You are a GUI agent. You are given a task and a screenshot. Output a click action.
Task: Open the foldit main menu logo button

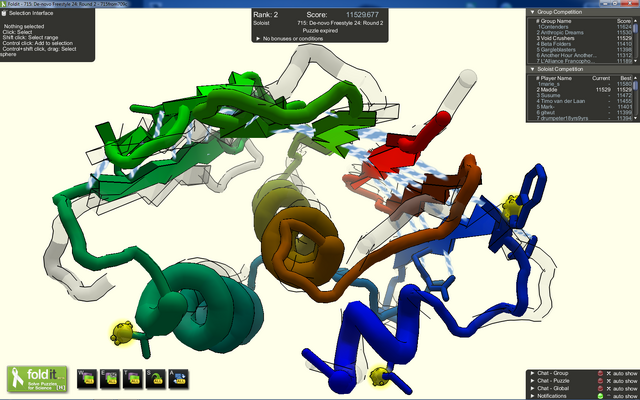pyautogui.click(x=37, y=379)
